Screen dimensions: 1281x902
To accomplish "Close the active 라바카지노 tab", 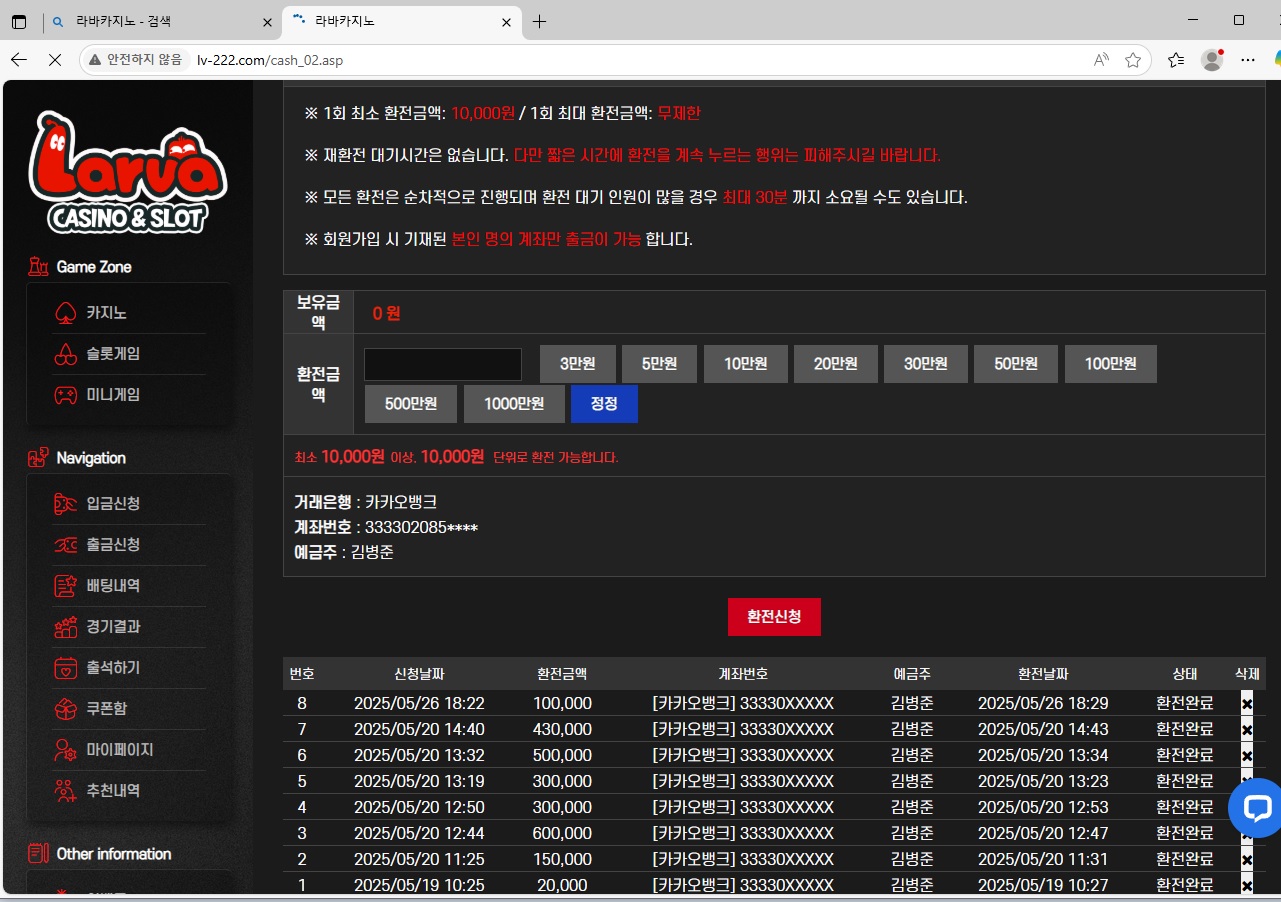I will pyautogui.click(x=506, y=22).
